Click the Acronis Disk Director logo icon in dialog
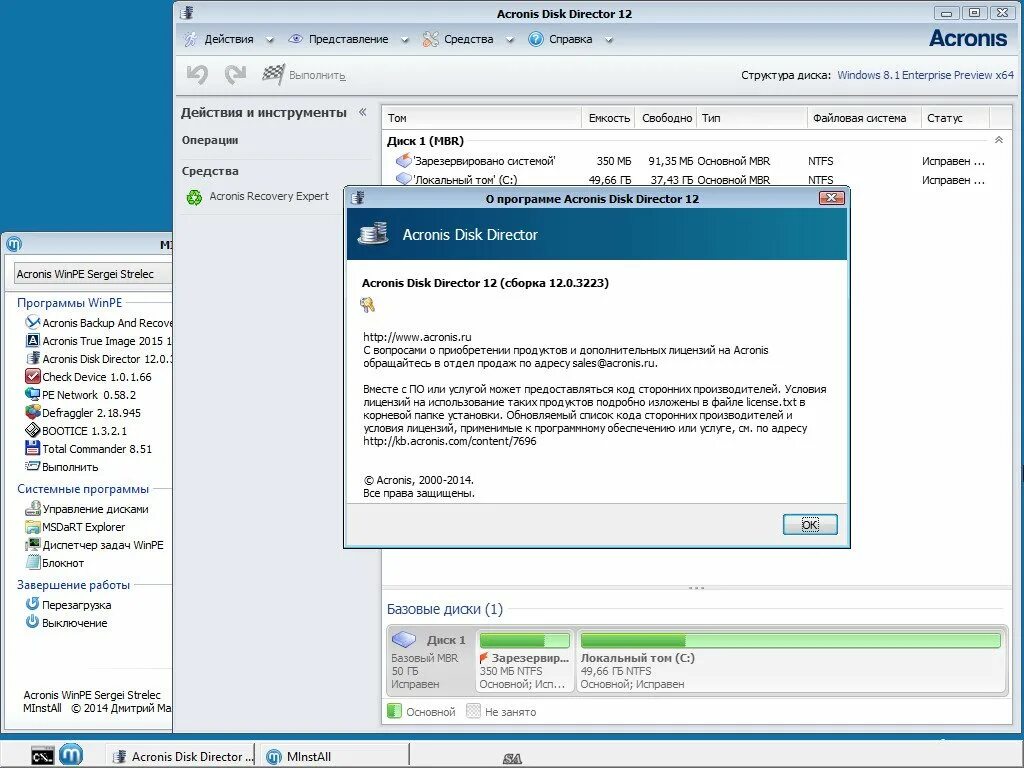The height and width of the screenshot is (768, 1024). (x=373, y=234)
